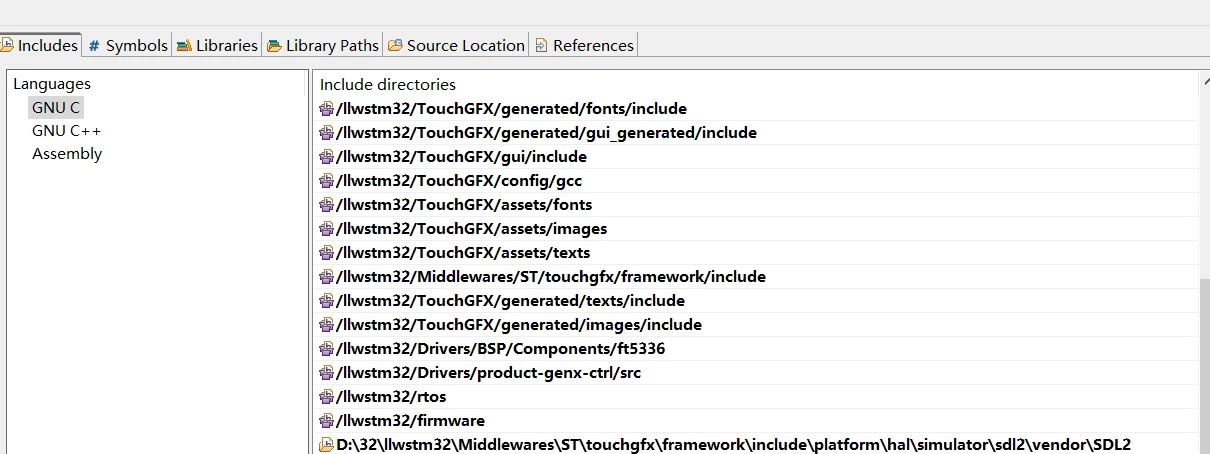Click the Include directories list scrollbar thumb
The height and width of the screenshot is (454, 1210).
(x=1204, y=367)
